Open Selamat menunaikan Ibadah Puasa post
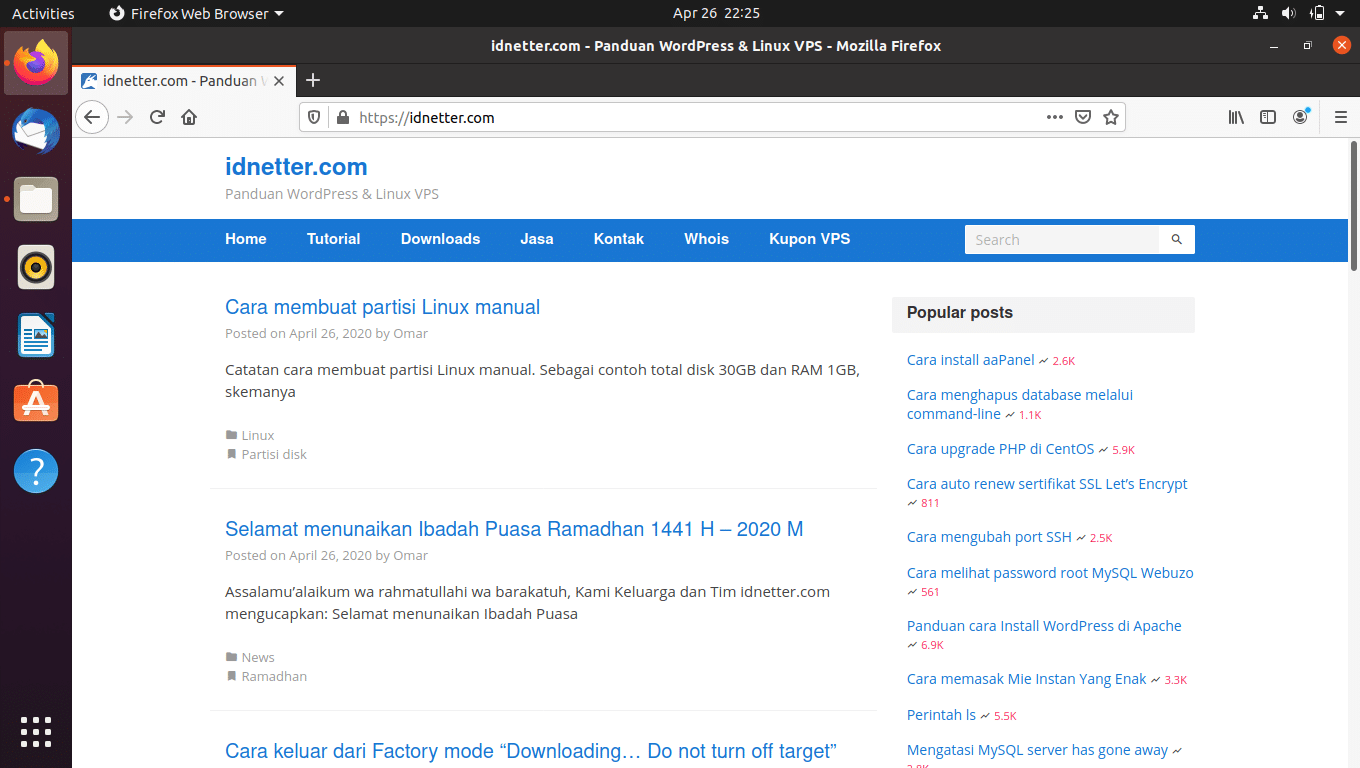This screenshot has height=768, width=1360. (x=514, y=529)
